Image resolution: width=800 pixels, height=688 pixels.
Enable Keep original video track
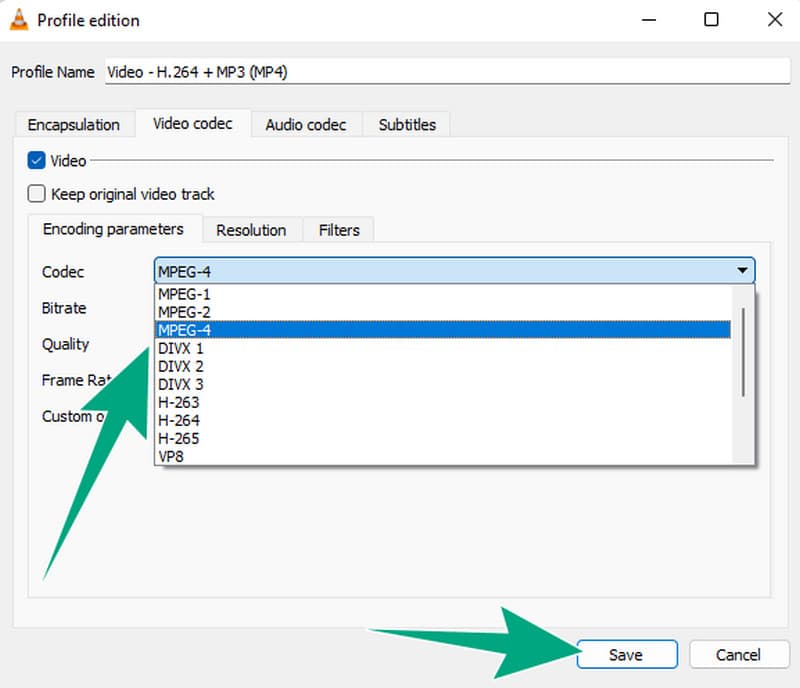coord(37,194)
